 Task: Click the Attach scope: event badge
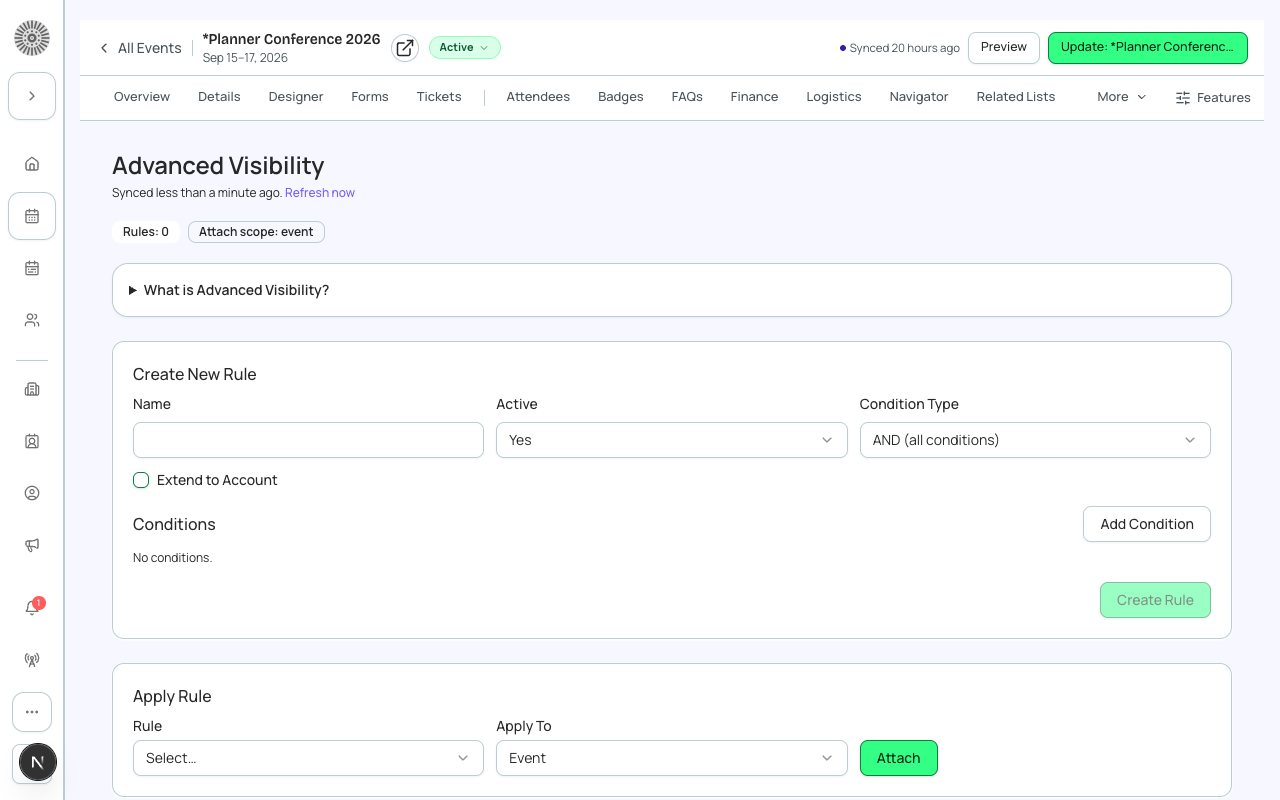coord(256,232)
